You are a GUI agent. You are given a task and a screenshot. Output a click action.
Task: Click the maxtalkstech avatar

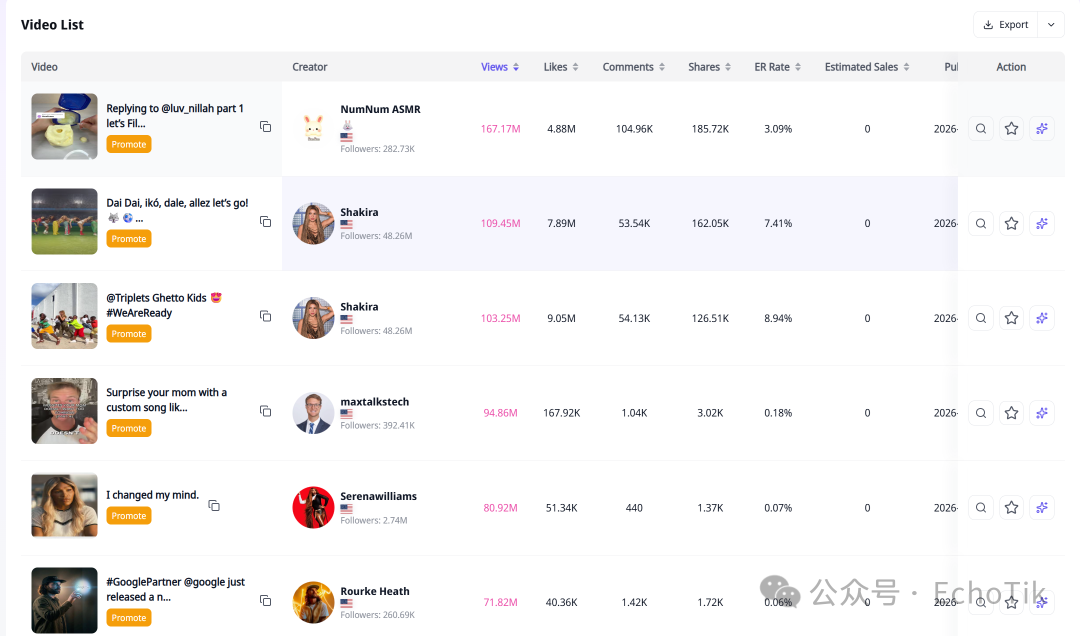point(313,413)
